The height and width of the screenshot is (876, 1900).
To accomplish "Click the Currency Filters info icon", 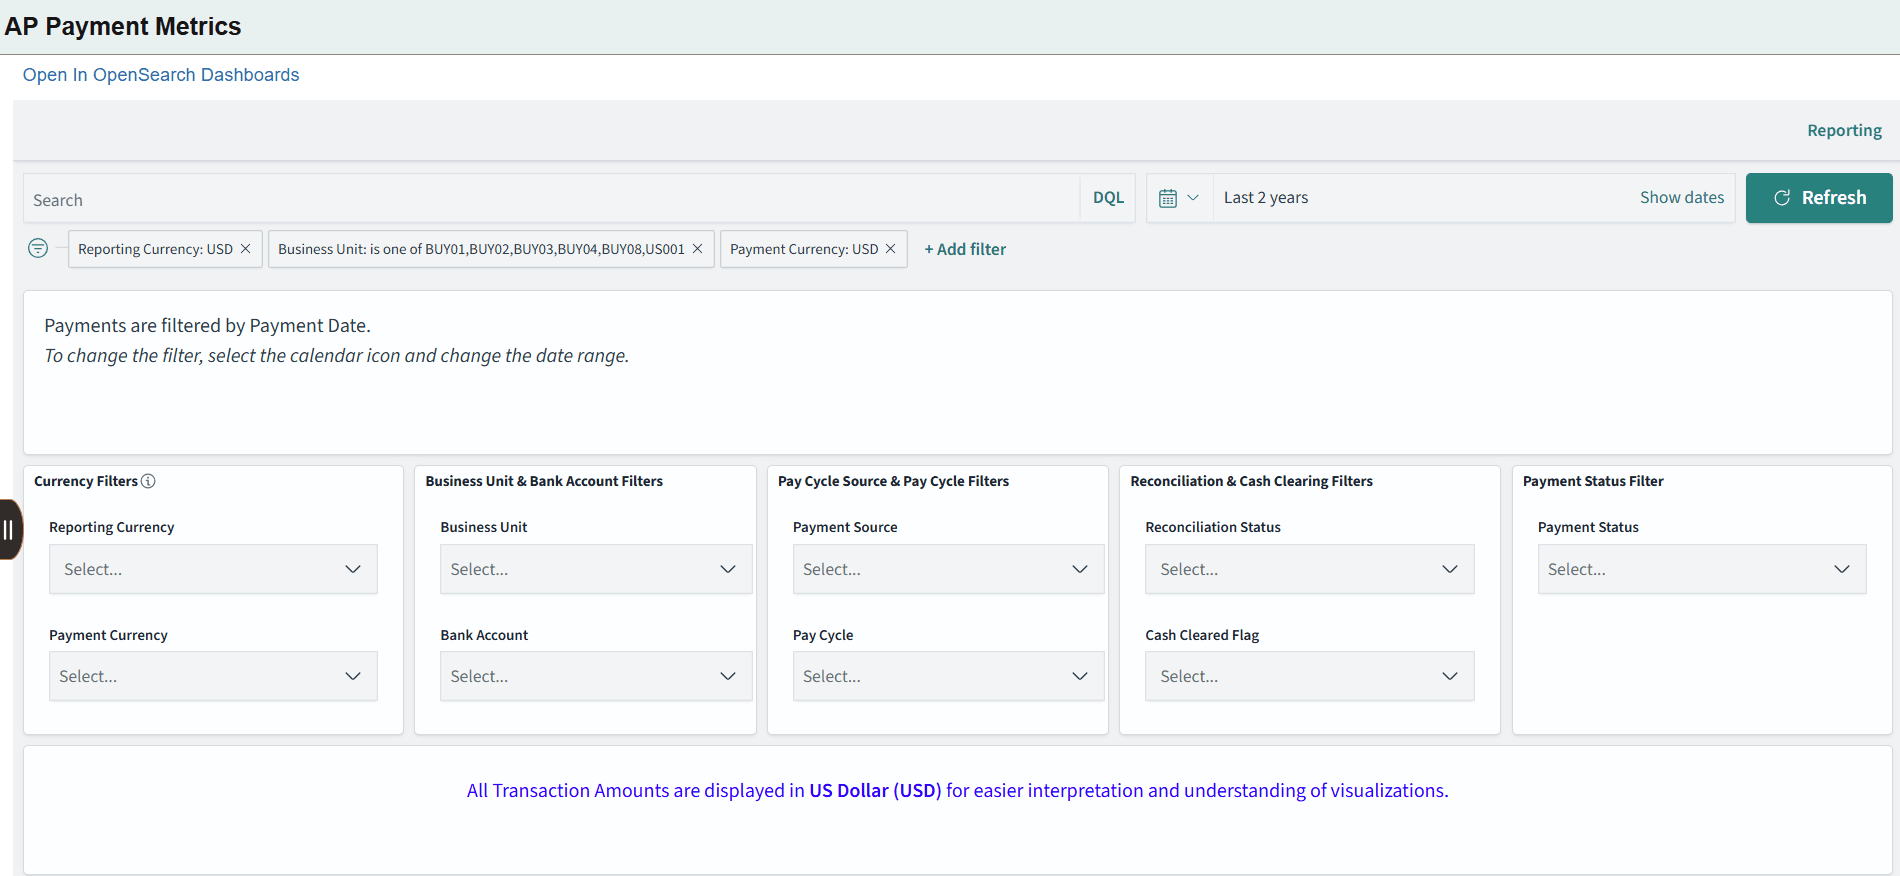I will 148,481.
